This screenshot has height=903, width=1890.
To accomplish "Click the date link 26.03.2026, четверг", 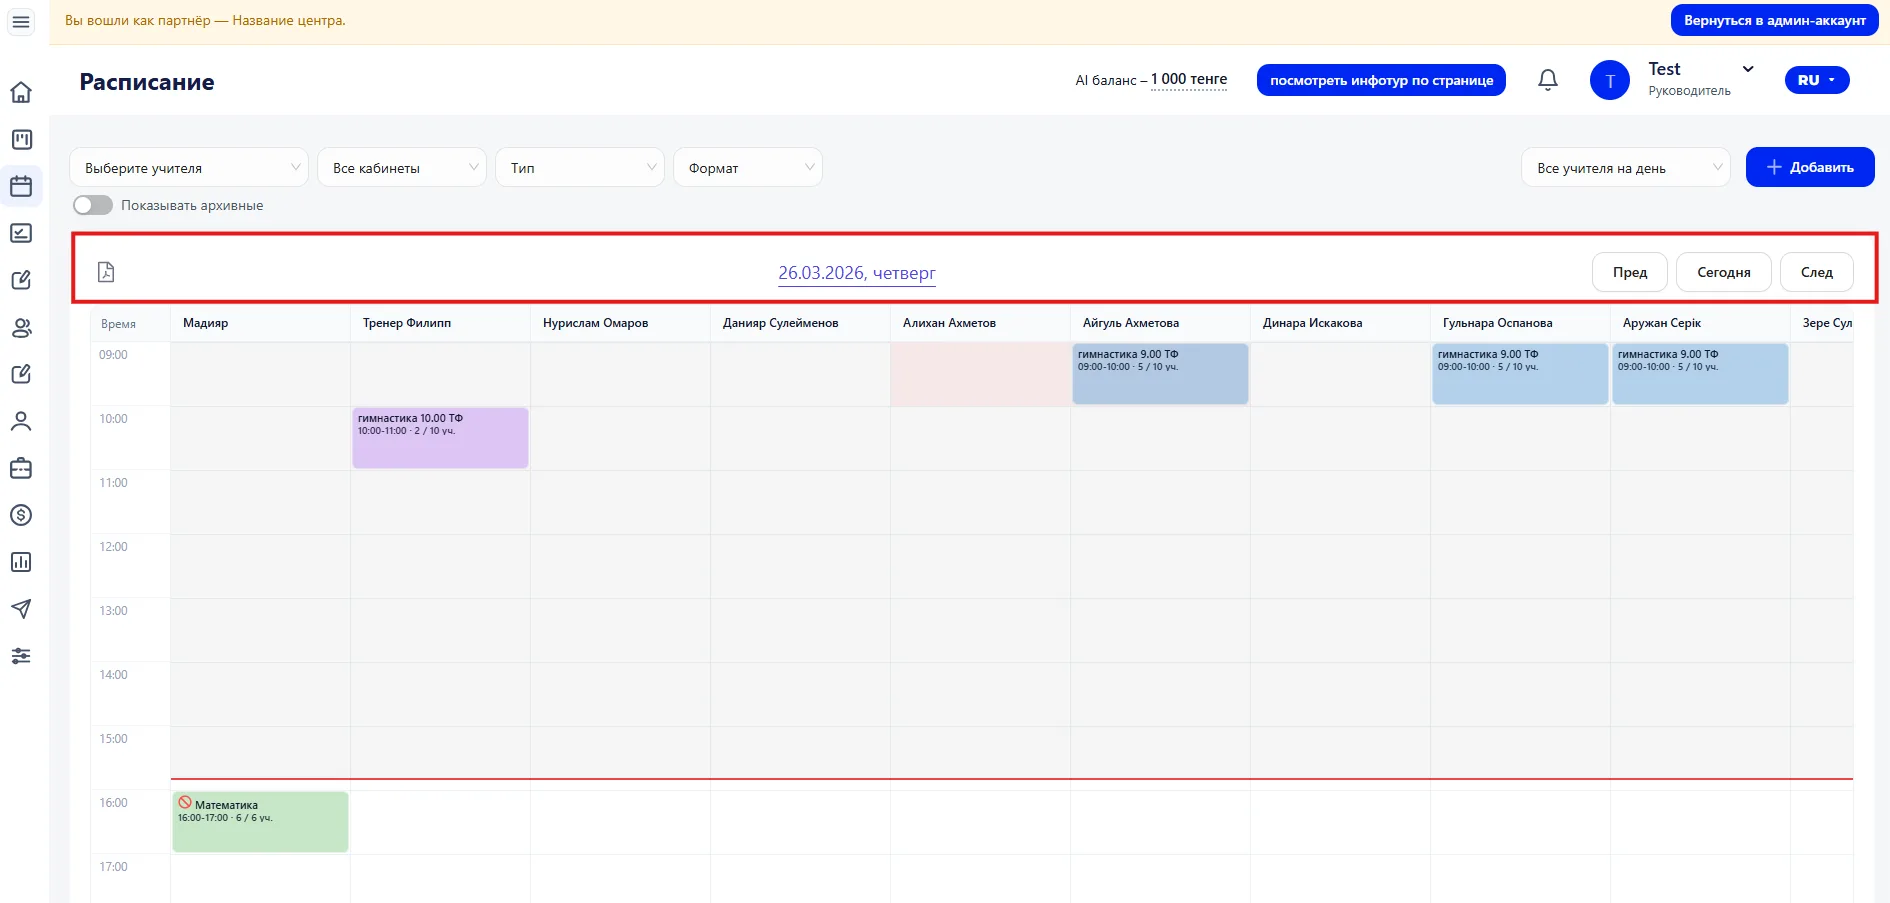I will click(x=857, y=273).
